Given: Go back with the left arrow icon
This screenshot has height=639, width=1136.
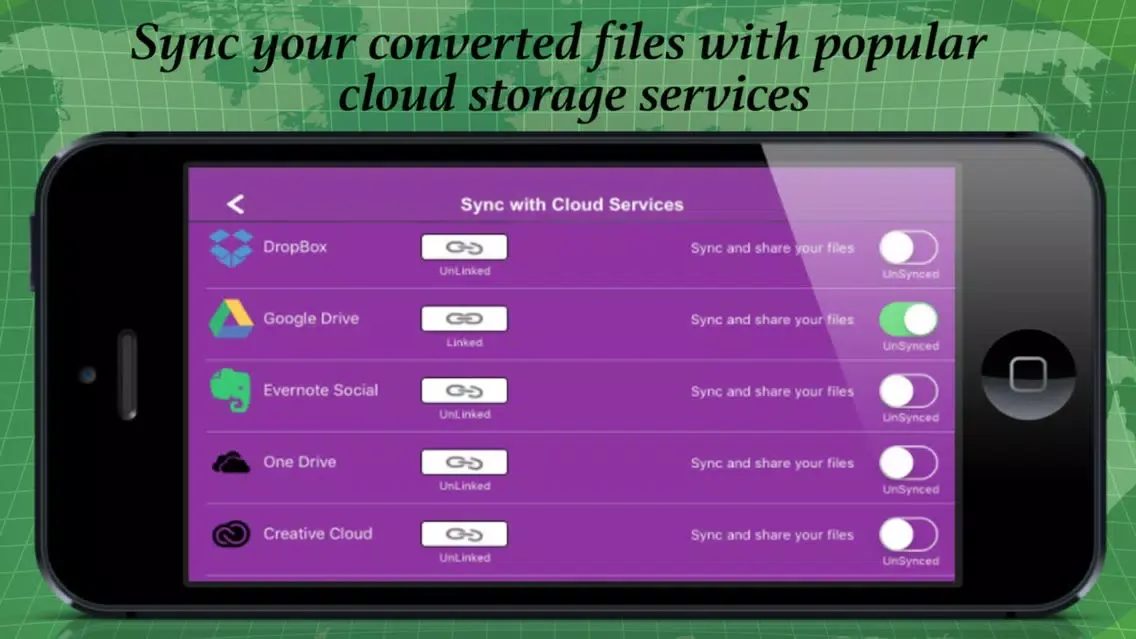Looking at the screenshot, I should click(235, 204).
